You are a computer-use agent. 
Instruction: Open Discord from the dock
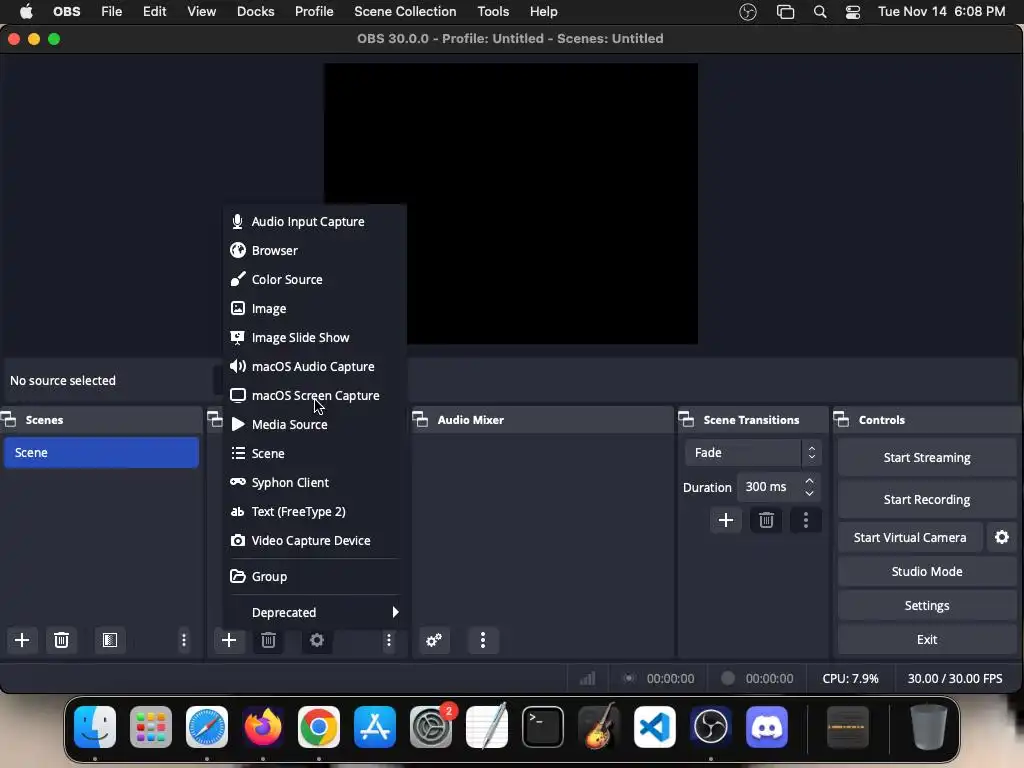tap(767, 727)
